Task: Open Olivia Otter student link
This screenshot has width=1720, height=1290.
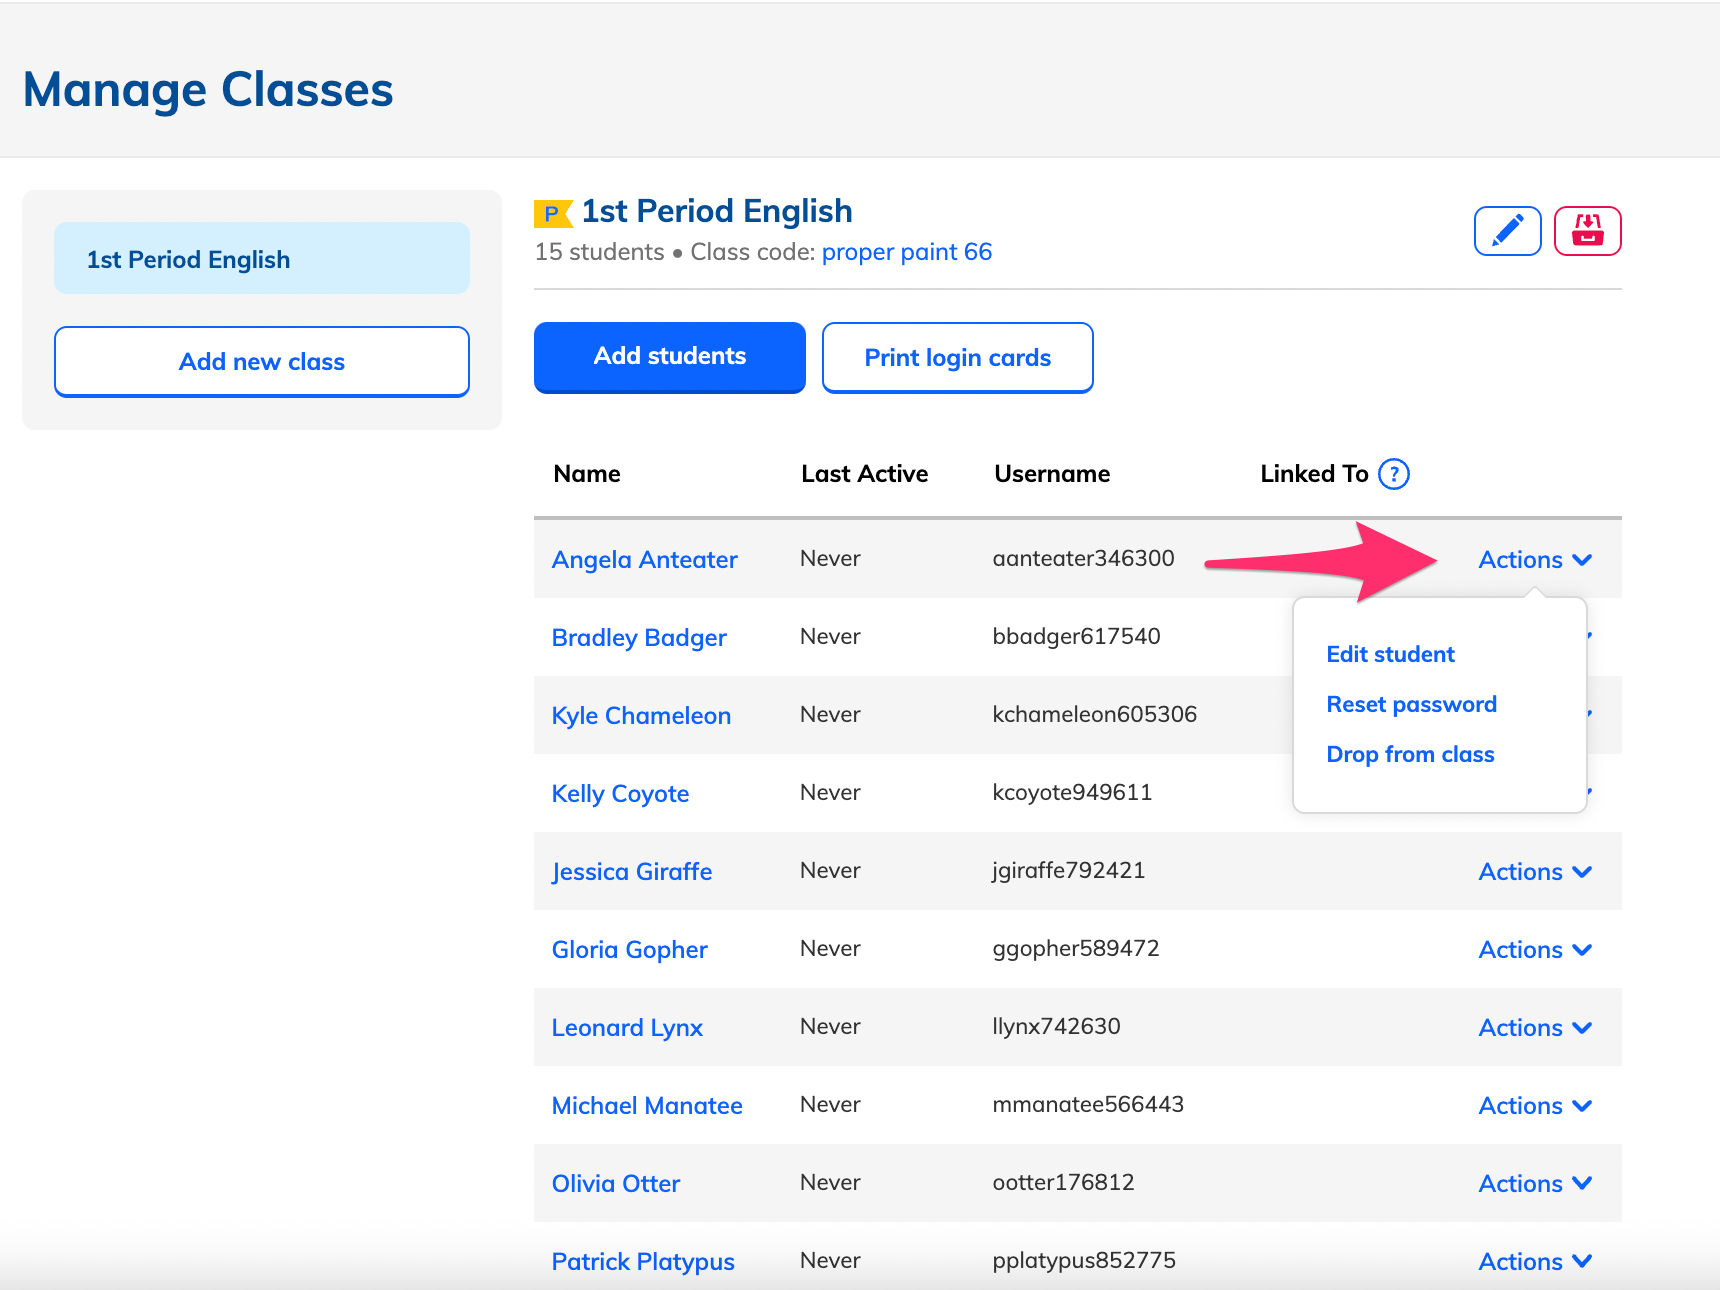Action: click(616, 1184)
